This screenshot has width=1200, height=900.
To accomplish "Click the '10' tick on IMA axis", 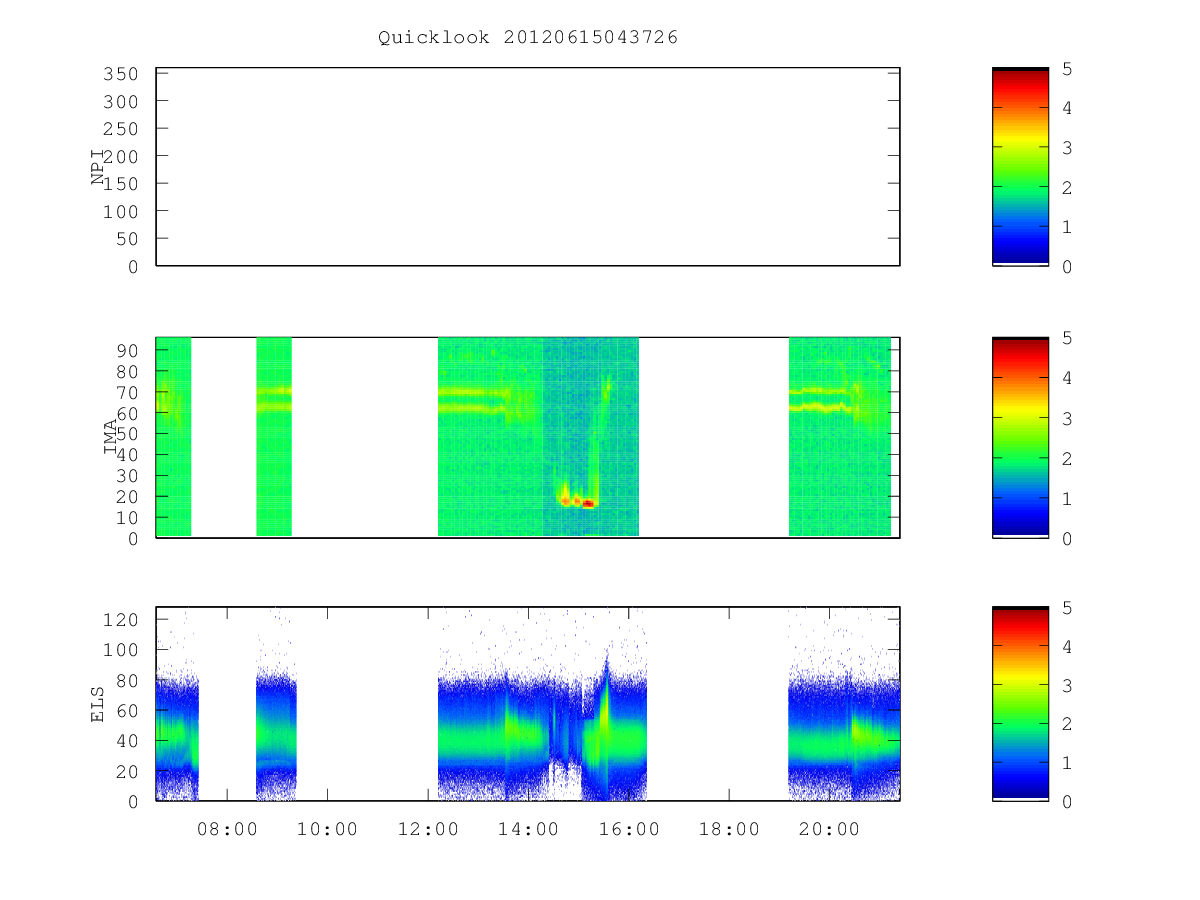I will [x=128, y=517].
